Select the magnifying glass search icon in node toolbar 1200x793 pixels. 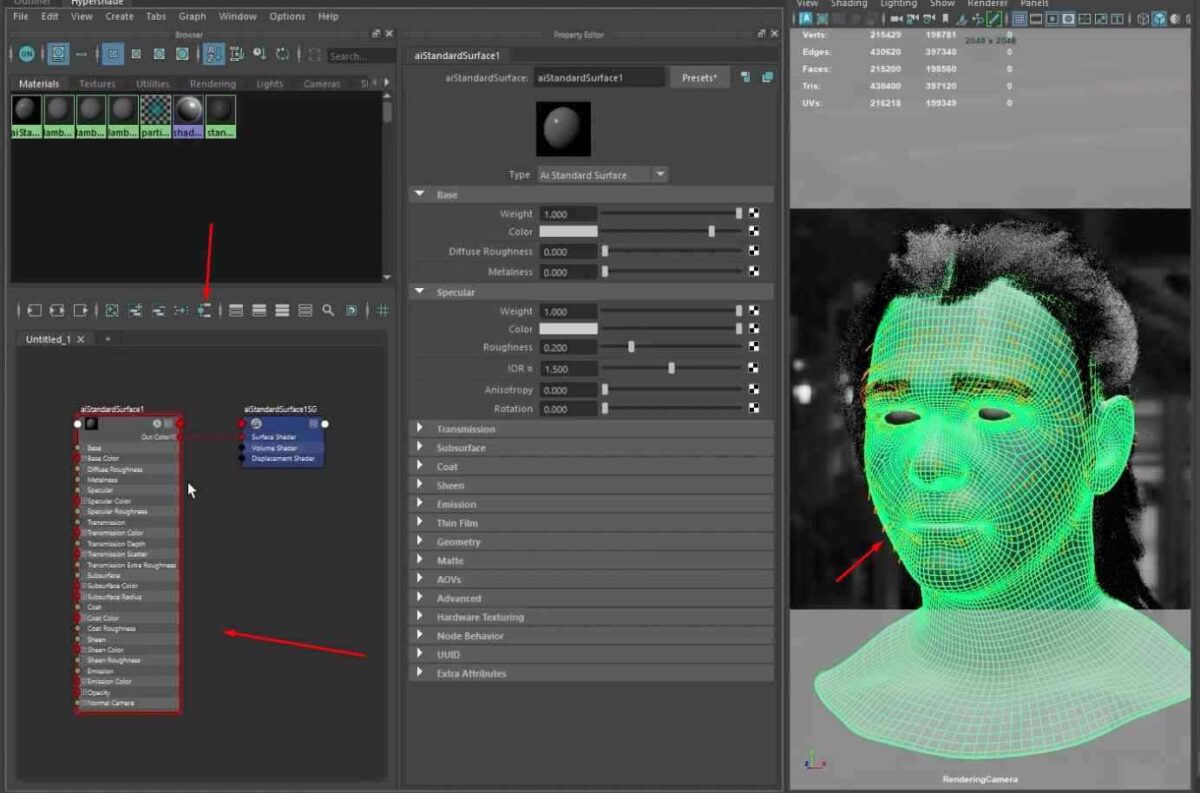[328, 310]
